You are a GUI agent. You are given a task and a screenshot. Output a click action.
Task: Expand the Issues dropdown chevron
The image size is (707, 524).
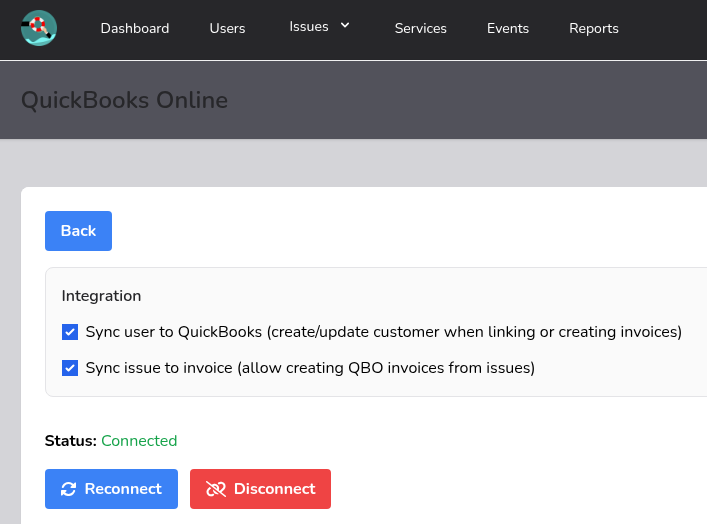point(345,25)
